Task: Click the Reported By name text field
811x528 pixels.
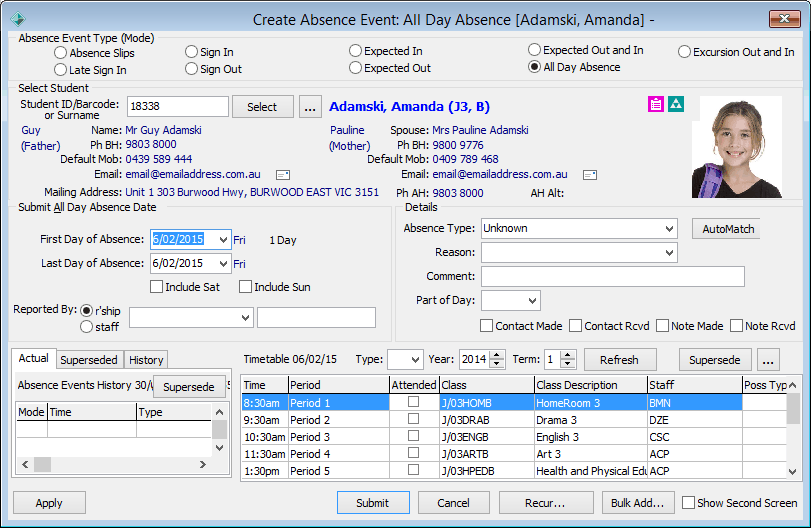Action: pos(317,318)
